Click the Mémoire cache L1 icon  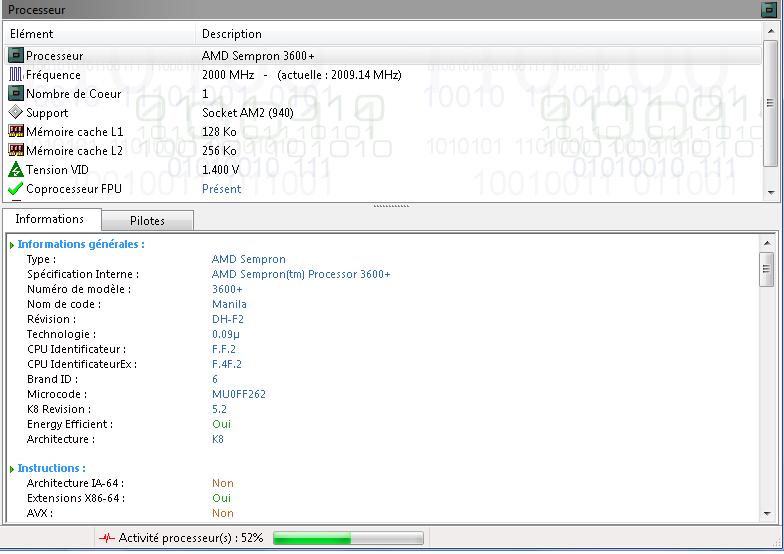(x=16, y=131)
